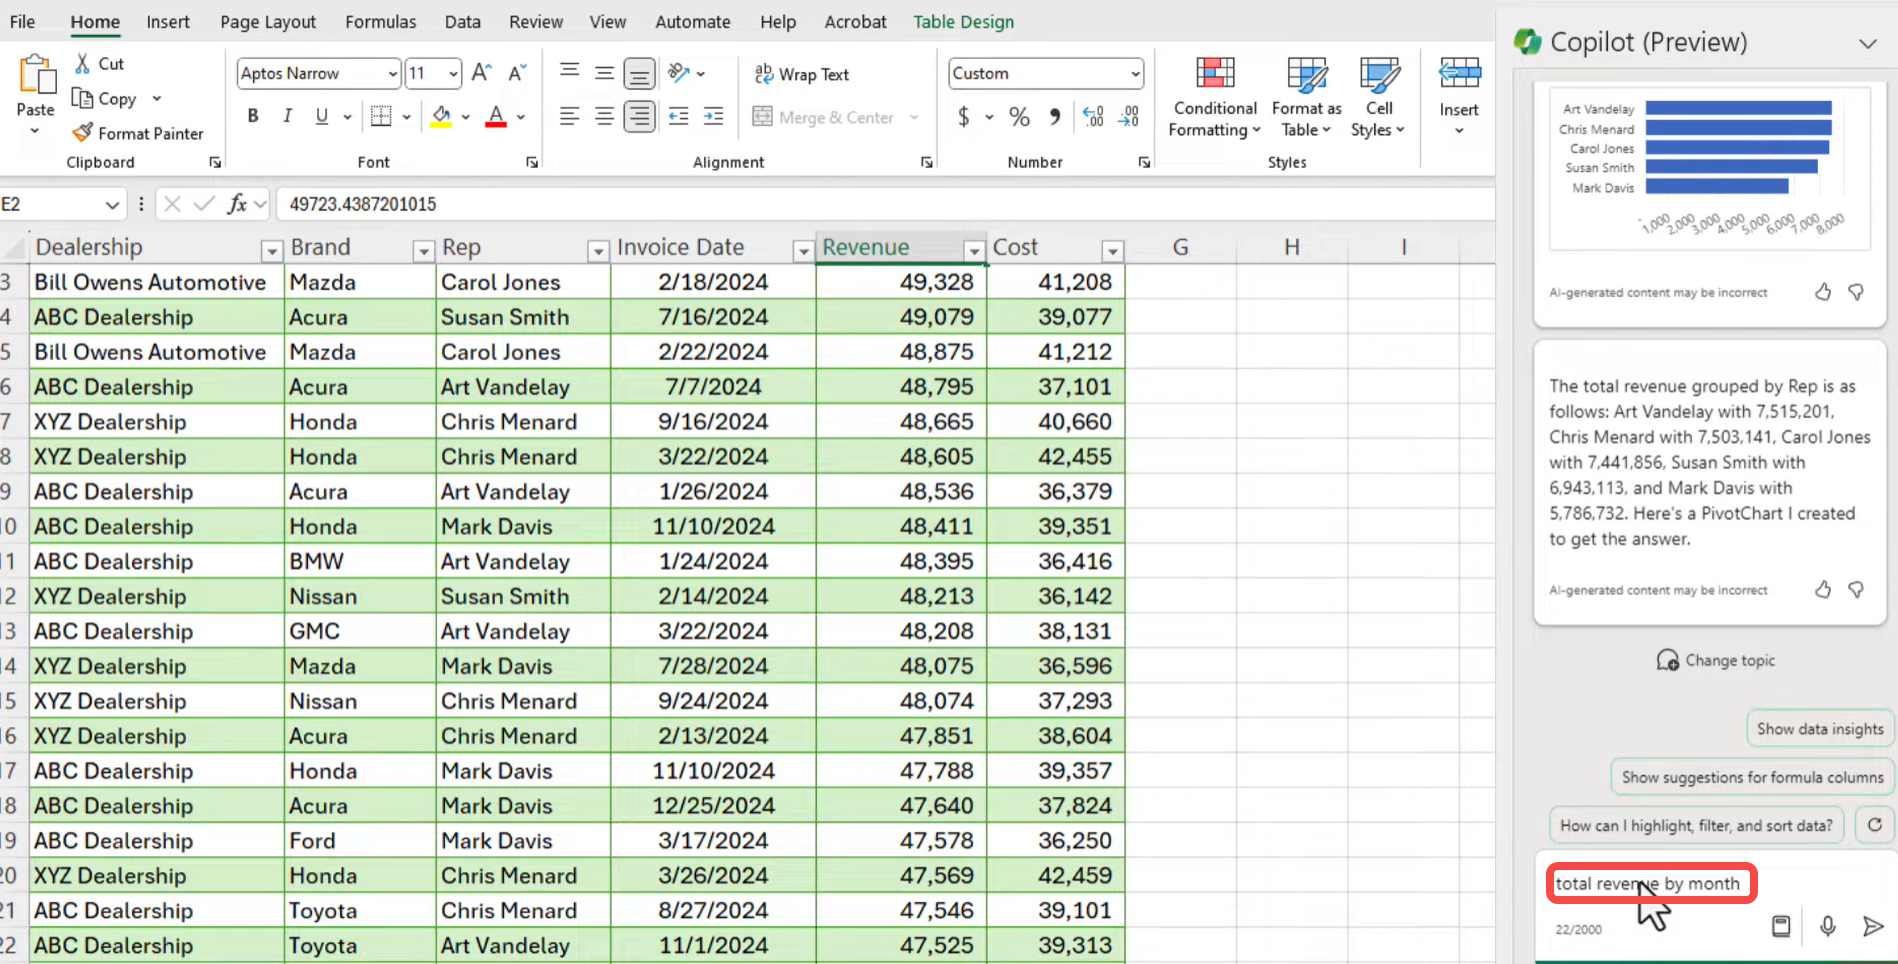
Task: Toggle underline formatting
Action: click(x=321, y=116)
